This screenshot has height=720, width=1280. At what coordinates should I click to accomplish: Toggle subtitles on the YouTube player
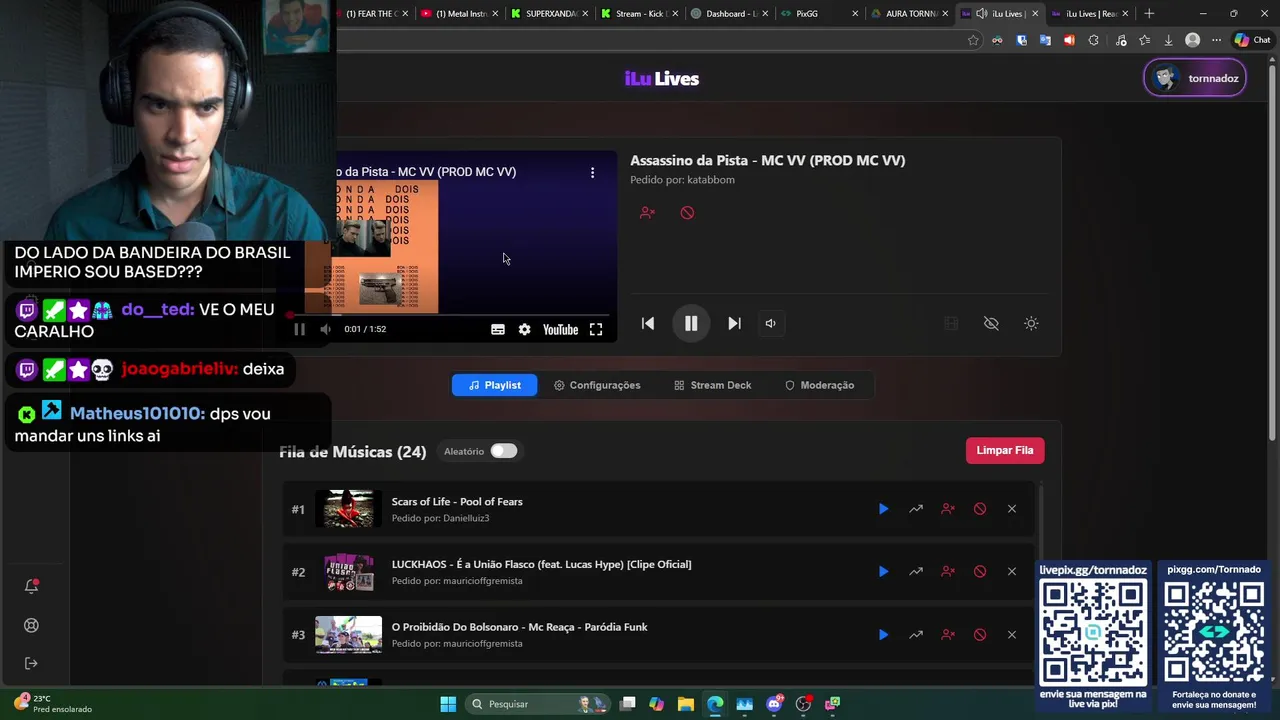click(497, 329)
